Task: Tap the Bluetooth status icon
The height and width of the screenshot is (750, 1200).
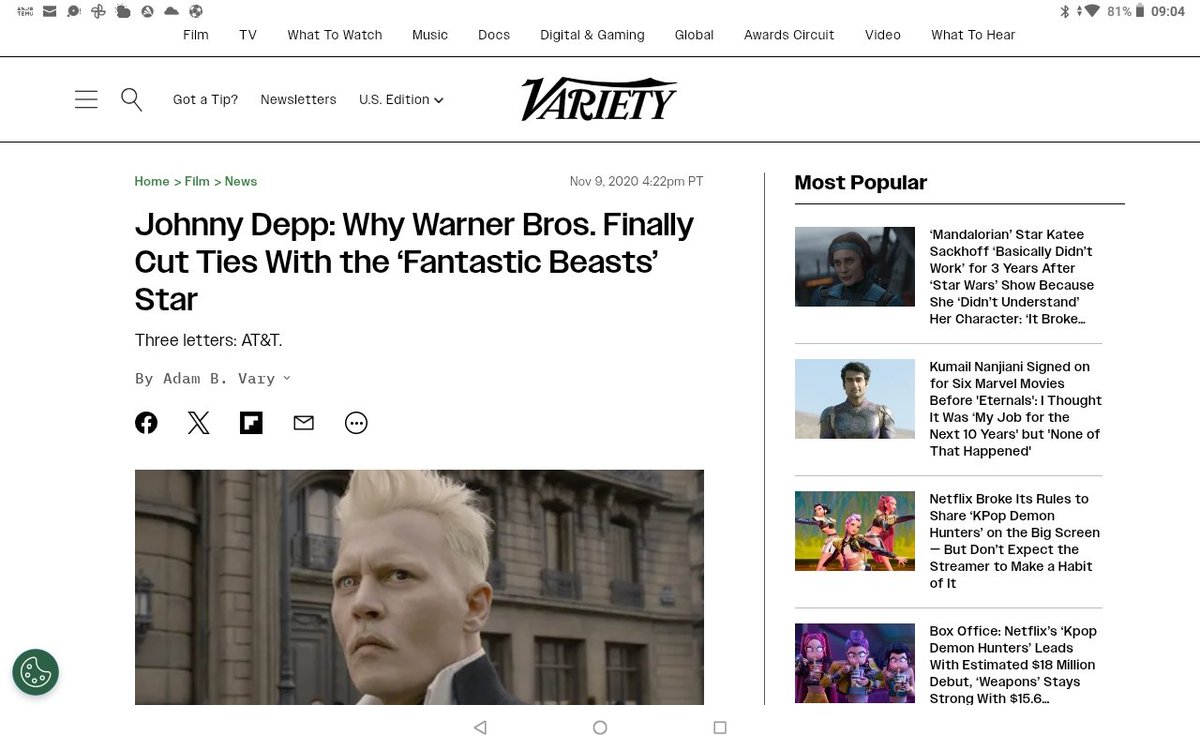Action: coord(1066,11)
